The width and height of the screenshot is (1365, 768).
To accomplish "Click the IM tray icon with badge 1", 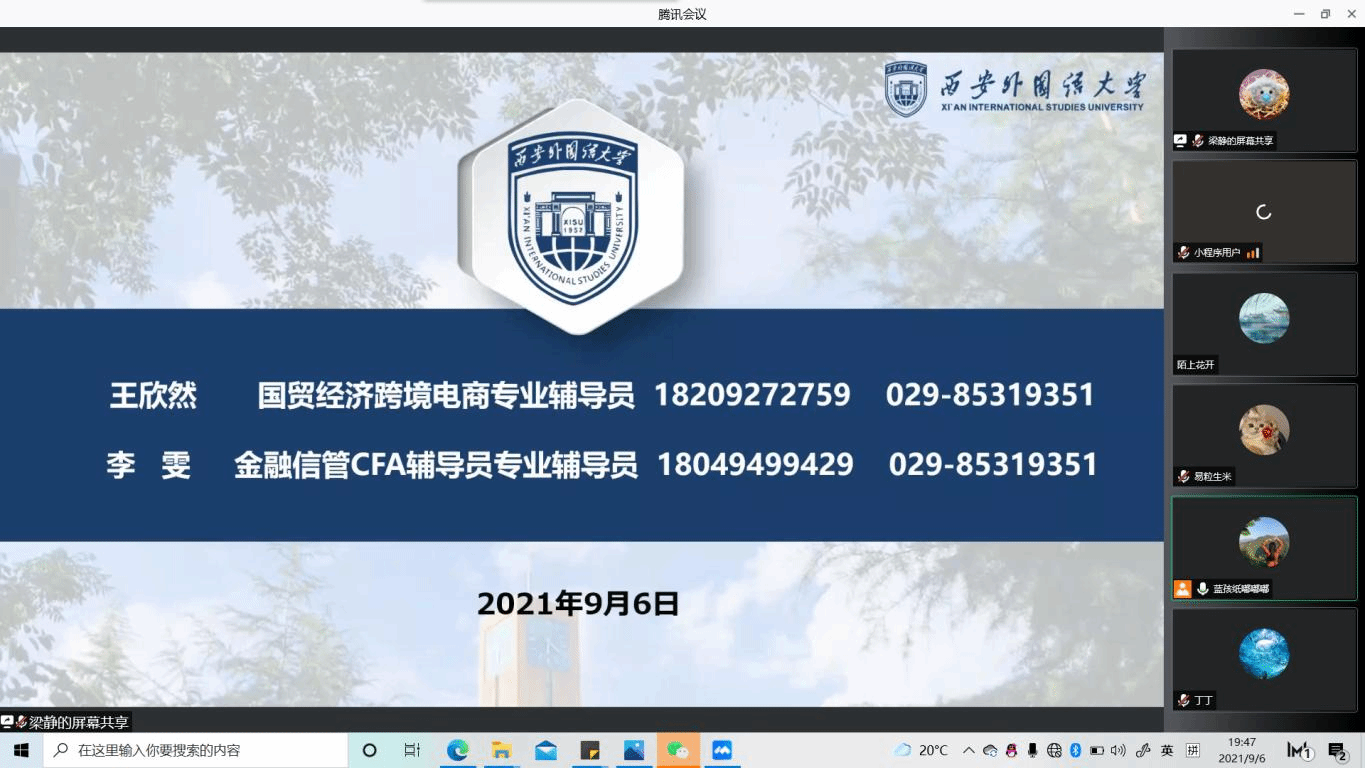I will [1299, 750].
